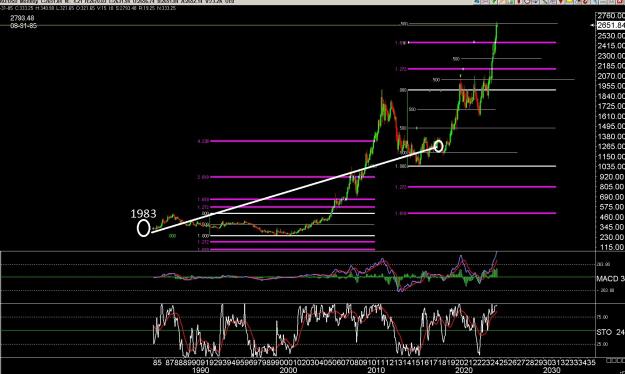
Task: Select the 1495.00 price axis label
Action: pyautogui.click(x=611, y=126)
